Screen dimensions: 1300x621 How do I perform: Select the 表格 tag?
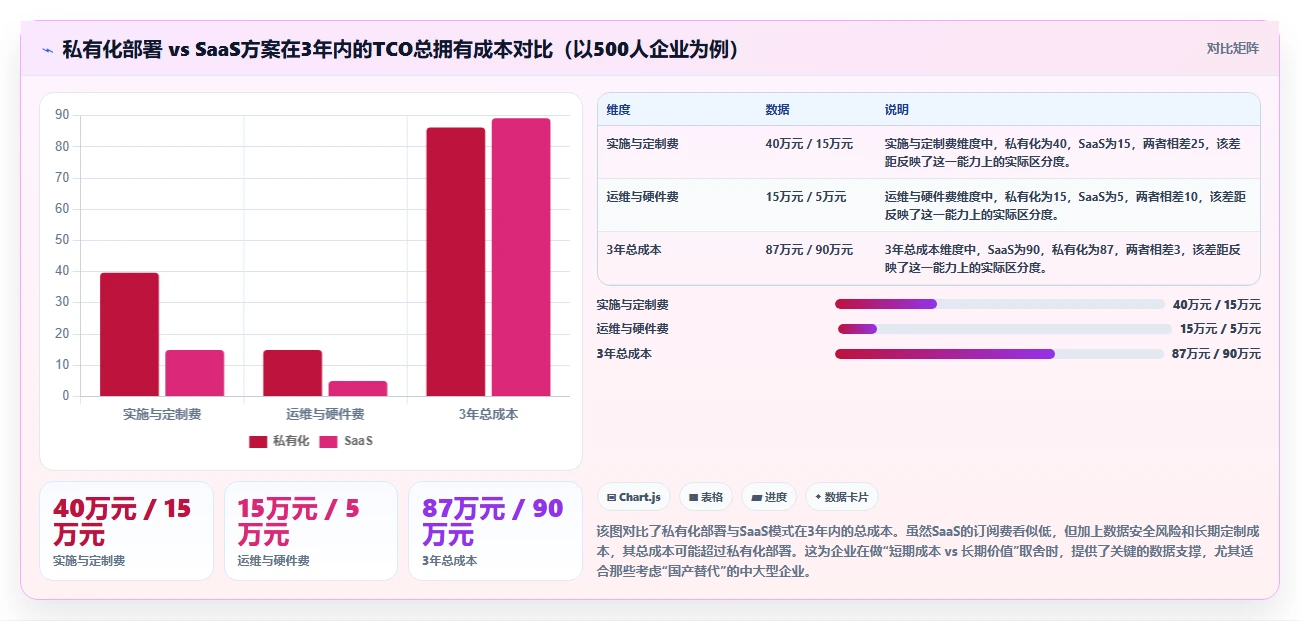(706, 497)
